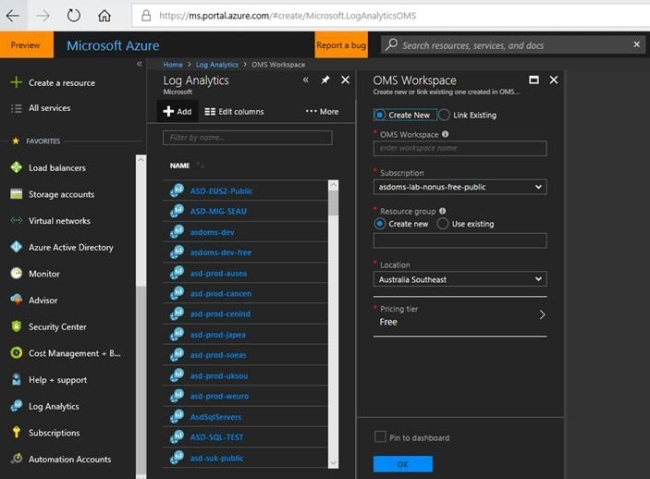Viewport: 650px width, 479px height.
Task: Click the icon beside asd-prod-cenind
Action: tap(177, 314)
